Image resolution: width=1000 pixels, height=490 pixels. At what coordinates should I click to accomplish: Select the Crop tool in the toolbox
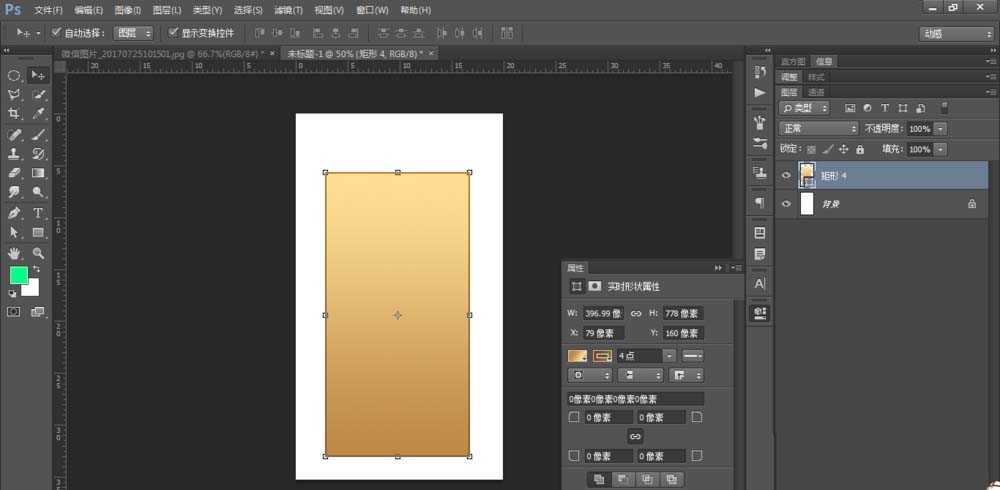[15, 114]
